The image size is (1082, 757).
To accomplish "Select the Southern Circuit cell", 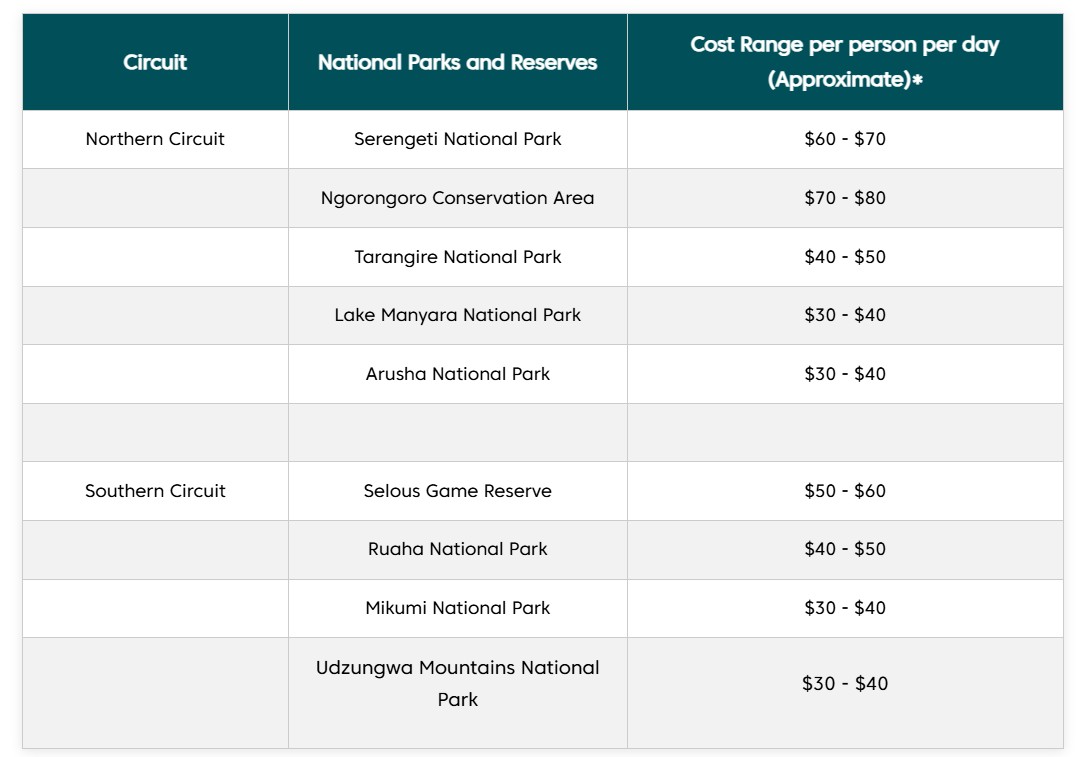I will point(155,491).
